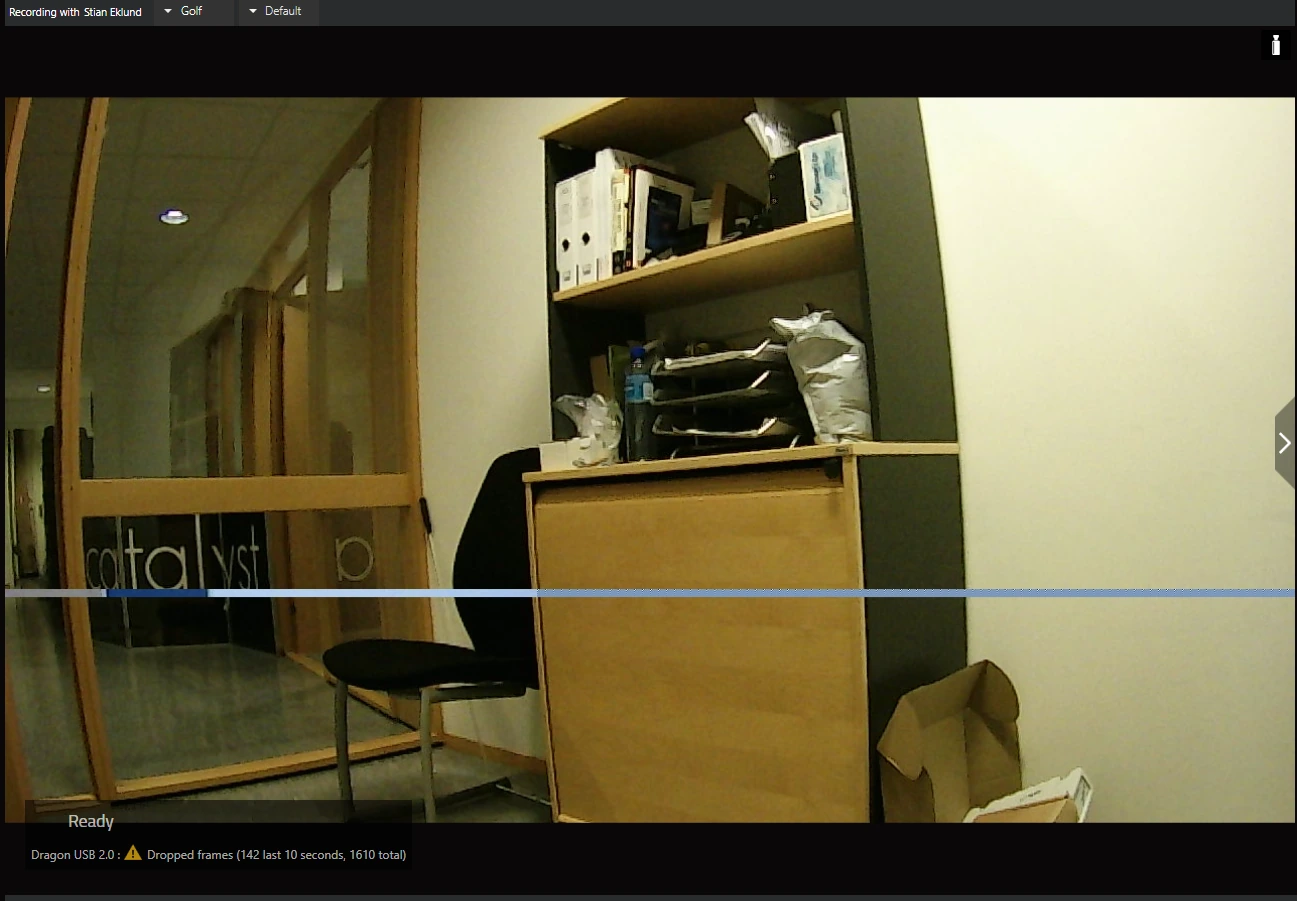Click hatched blue section of overlay line
This screenshot has height=901, width=1297.
tap(916, 593)
